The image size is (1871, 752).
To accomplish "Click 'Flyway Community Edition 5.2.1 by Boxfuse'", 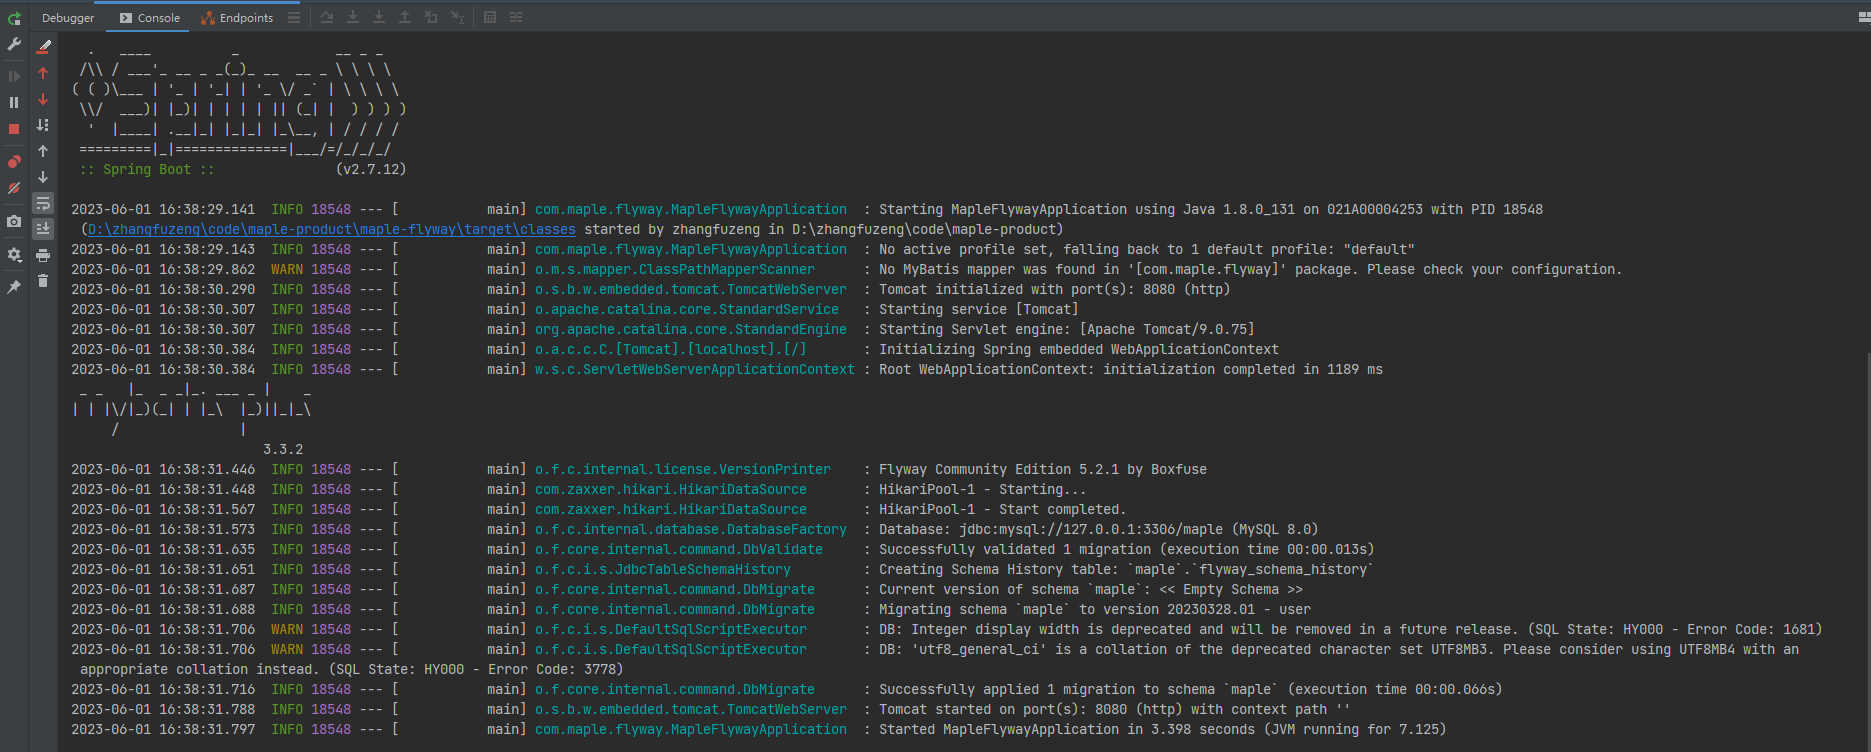I will 1043,469.
